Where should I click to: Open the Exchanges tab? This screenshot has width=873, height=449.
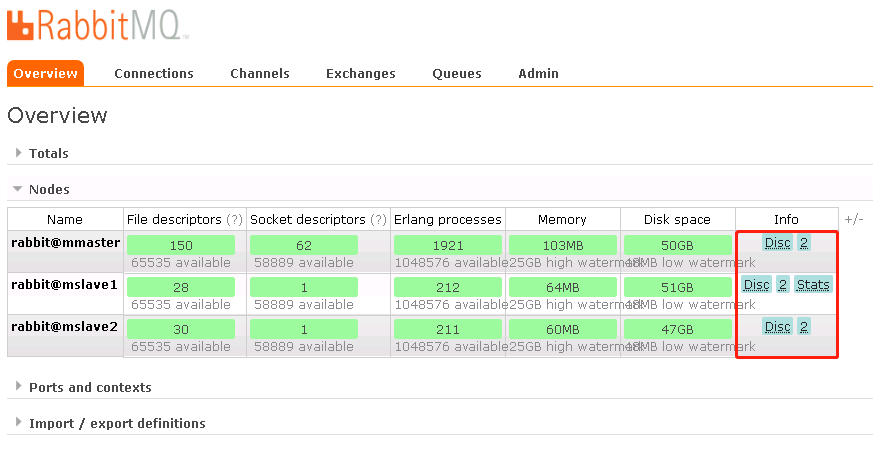click(361, 74)
